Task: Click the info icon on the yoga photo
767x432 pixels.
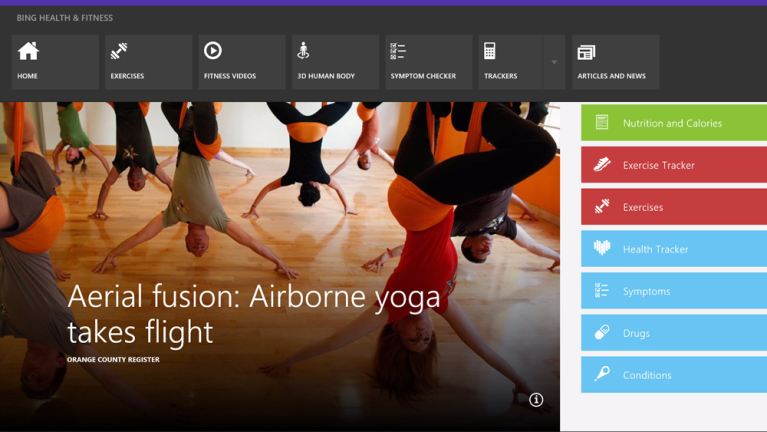Action: click(x=536, y=400)
